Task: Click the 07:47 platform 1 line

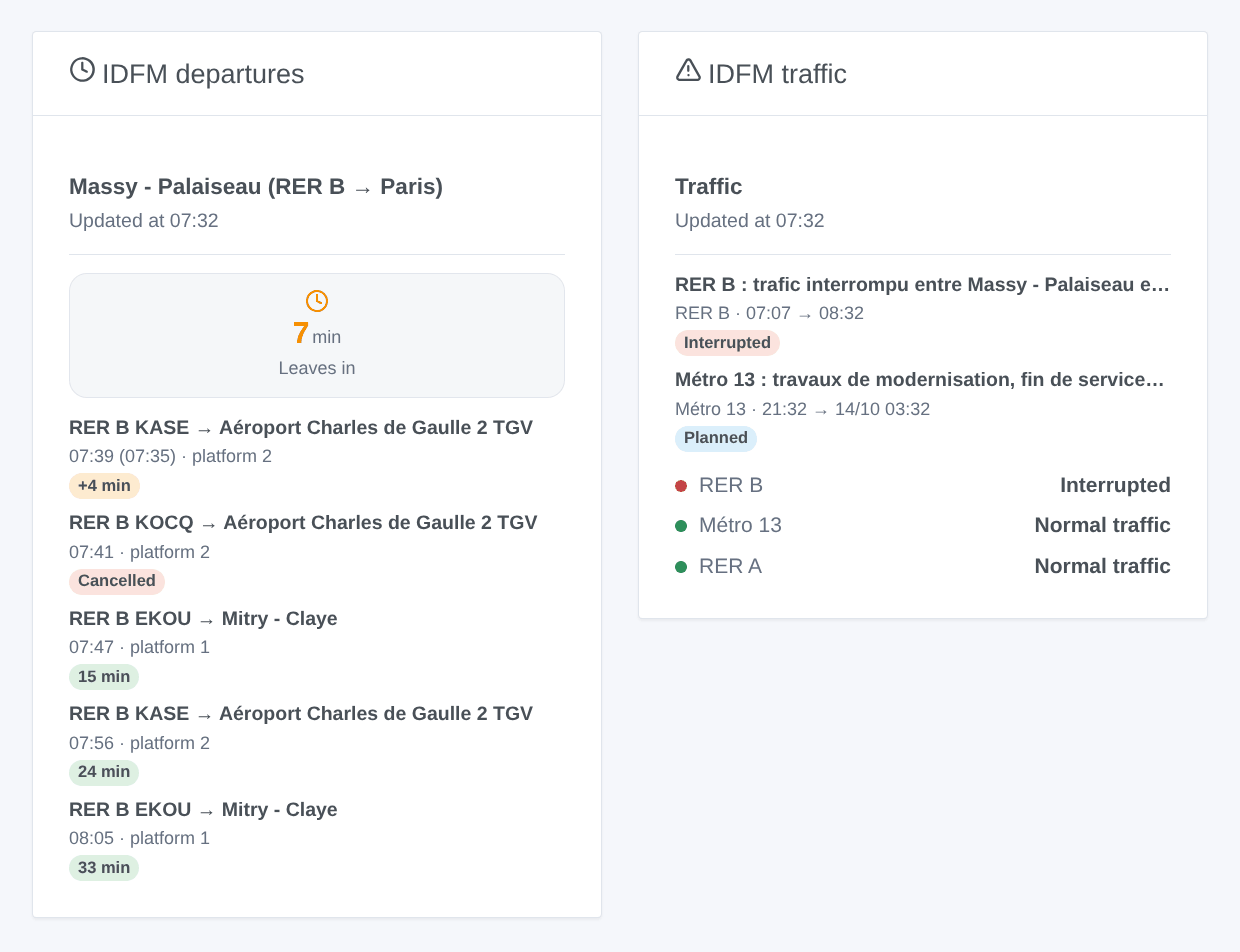Action: click(139, 648)
